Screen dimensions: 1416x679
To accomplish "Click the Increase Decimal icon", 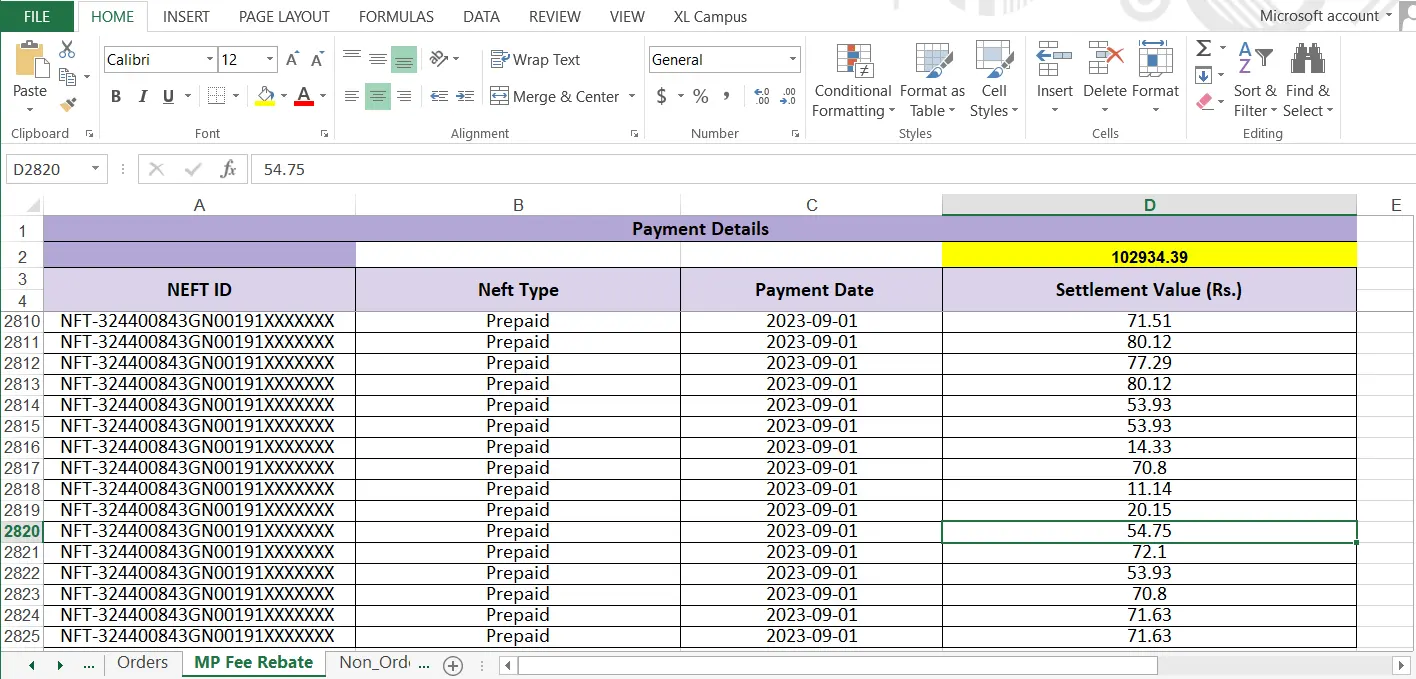I will click(763, 96).
